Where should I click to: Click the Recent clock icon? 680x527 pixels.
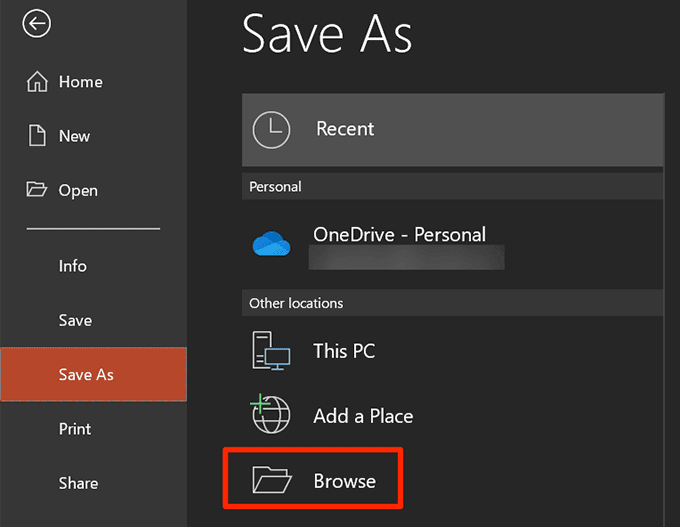click(x=272, y=129)
